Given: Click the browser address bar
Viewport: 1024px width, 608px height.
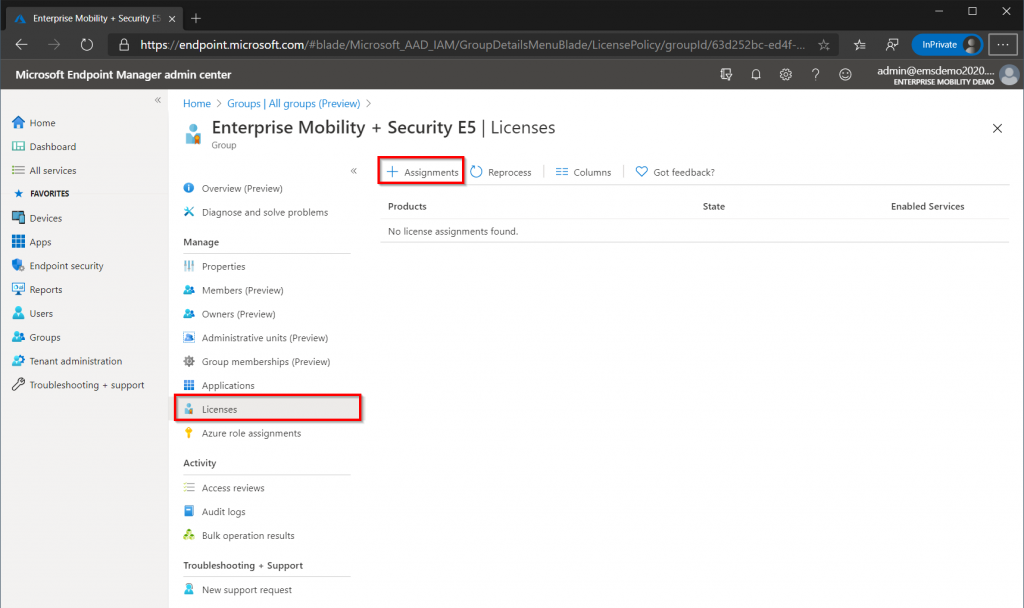Looking at the screenshot, I should [472, 44].
